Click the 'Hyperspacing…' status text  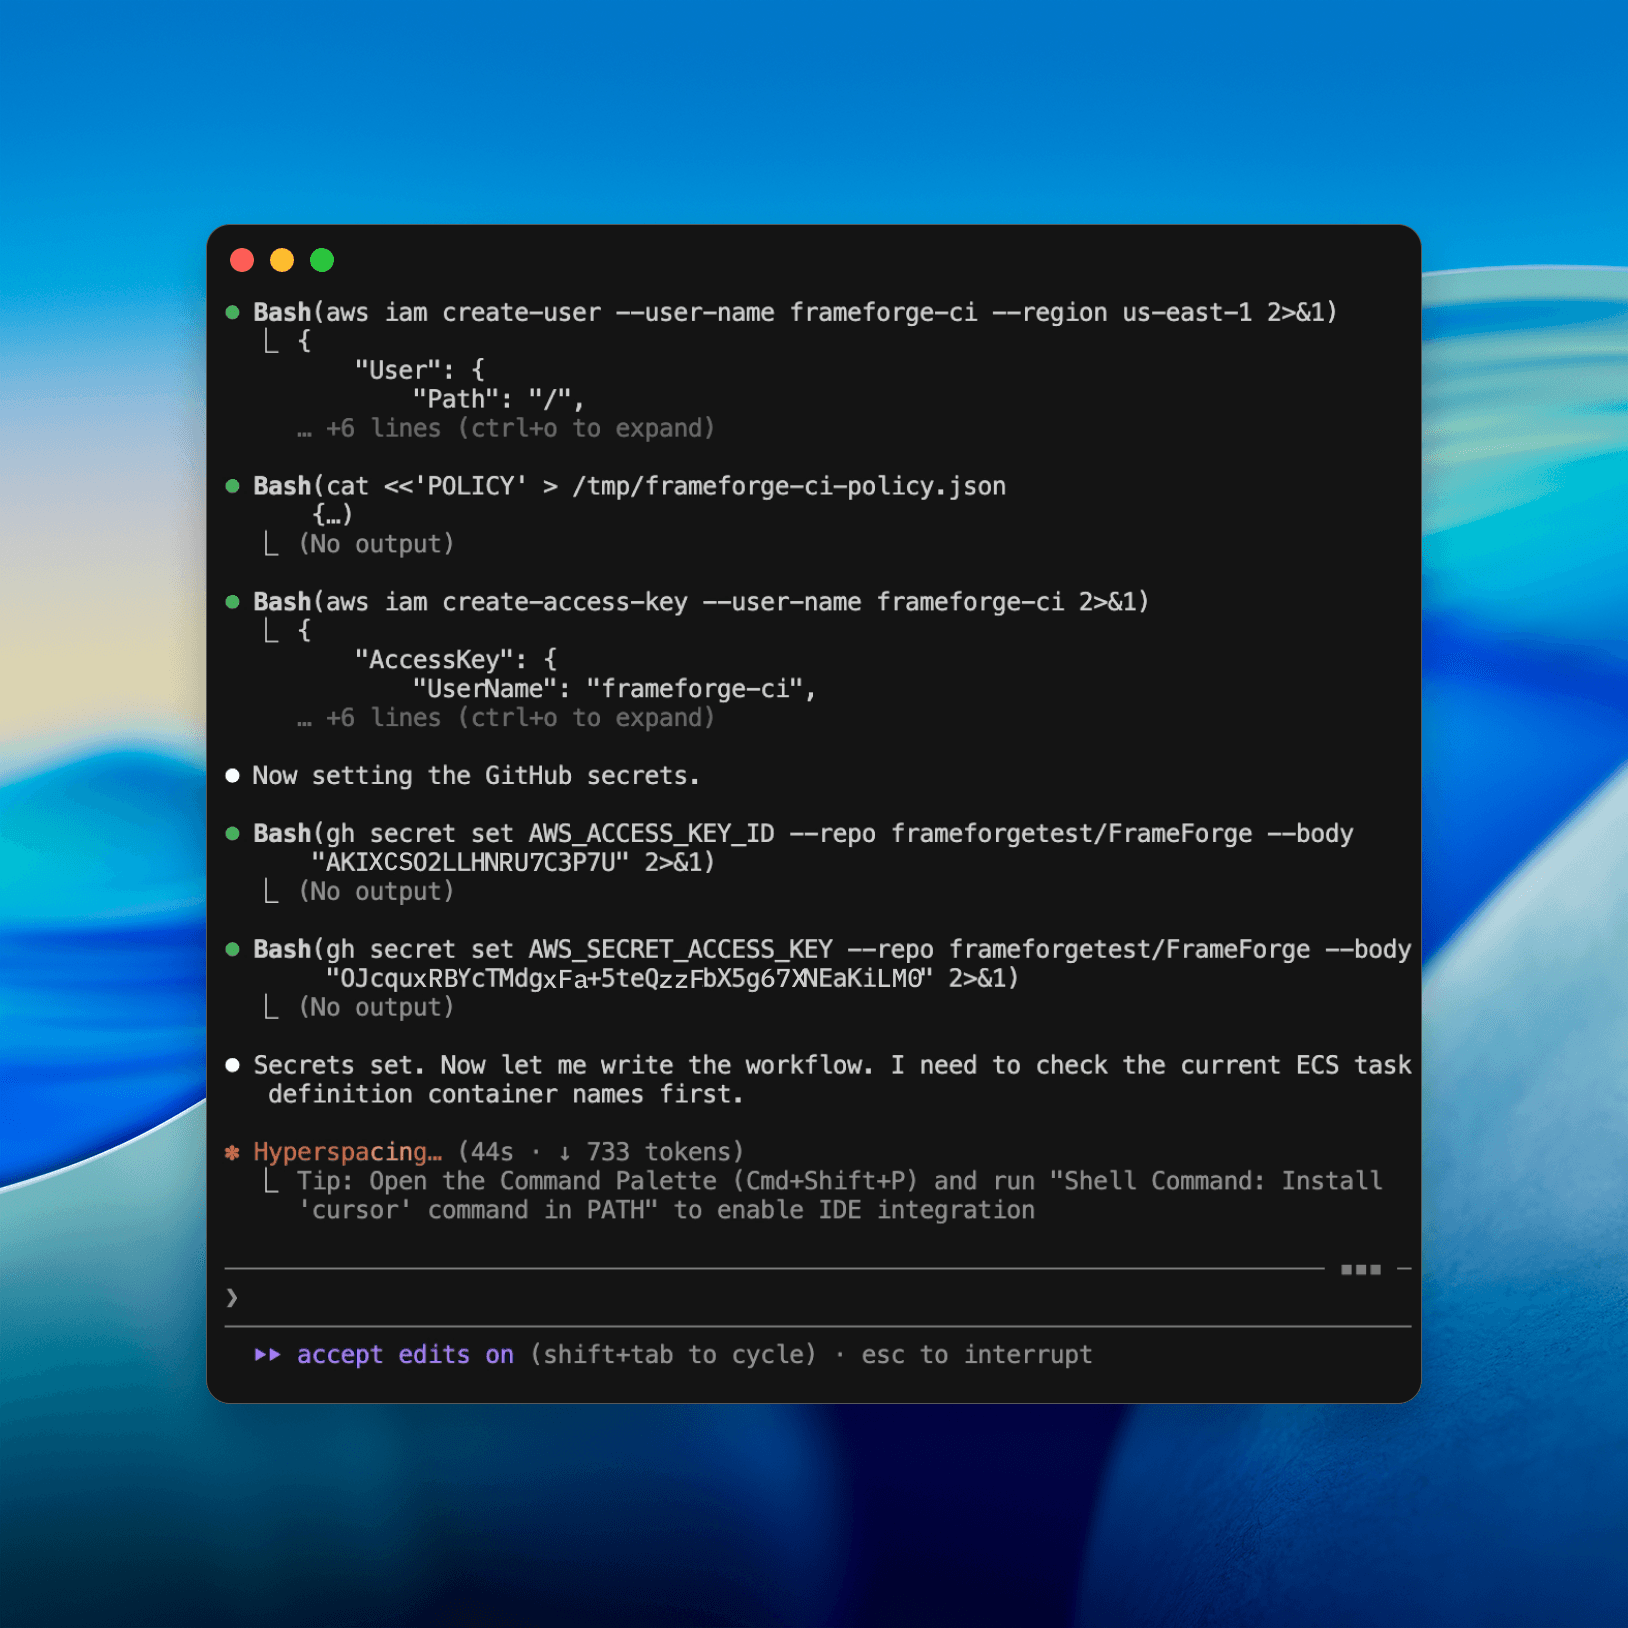[347, 1153]
